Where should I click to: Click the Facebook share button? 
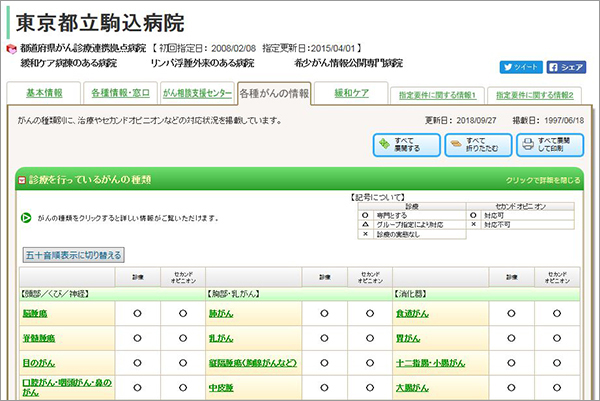(x=566, y=67)
